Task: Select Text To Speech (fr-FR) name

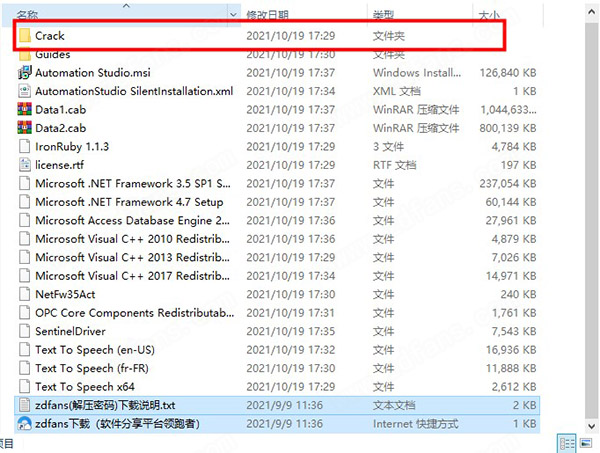Action: tap(92, 368)
